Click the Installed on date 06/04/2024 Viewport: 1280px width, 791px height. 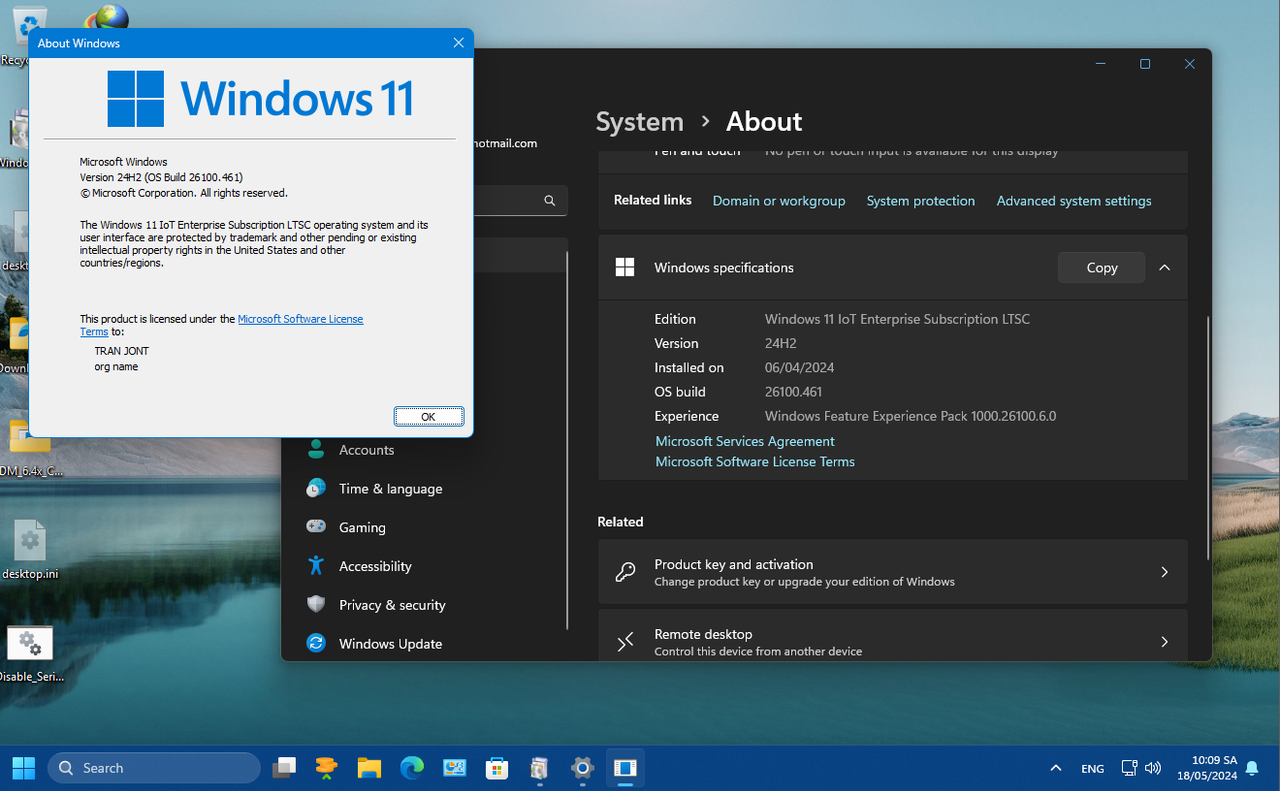(x=800, y=368)
